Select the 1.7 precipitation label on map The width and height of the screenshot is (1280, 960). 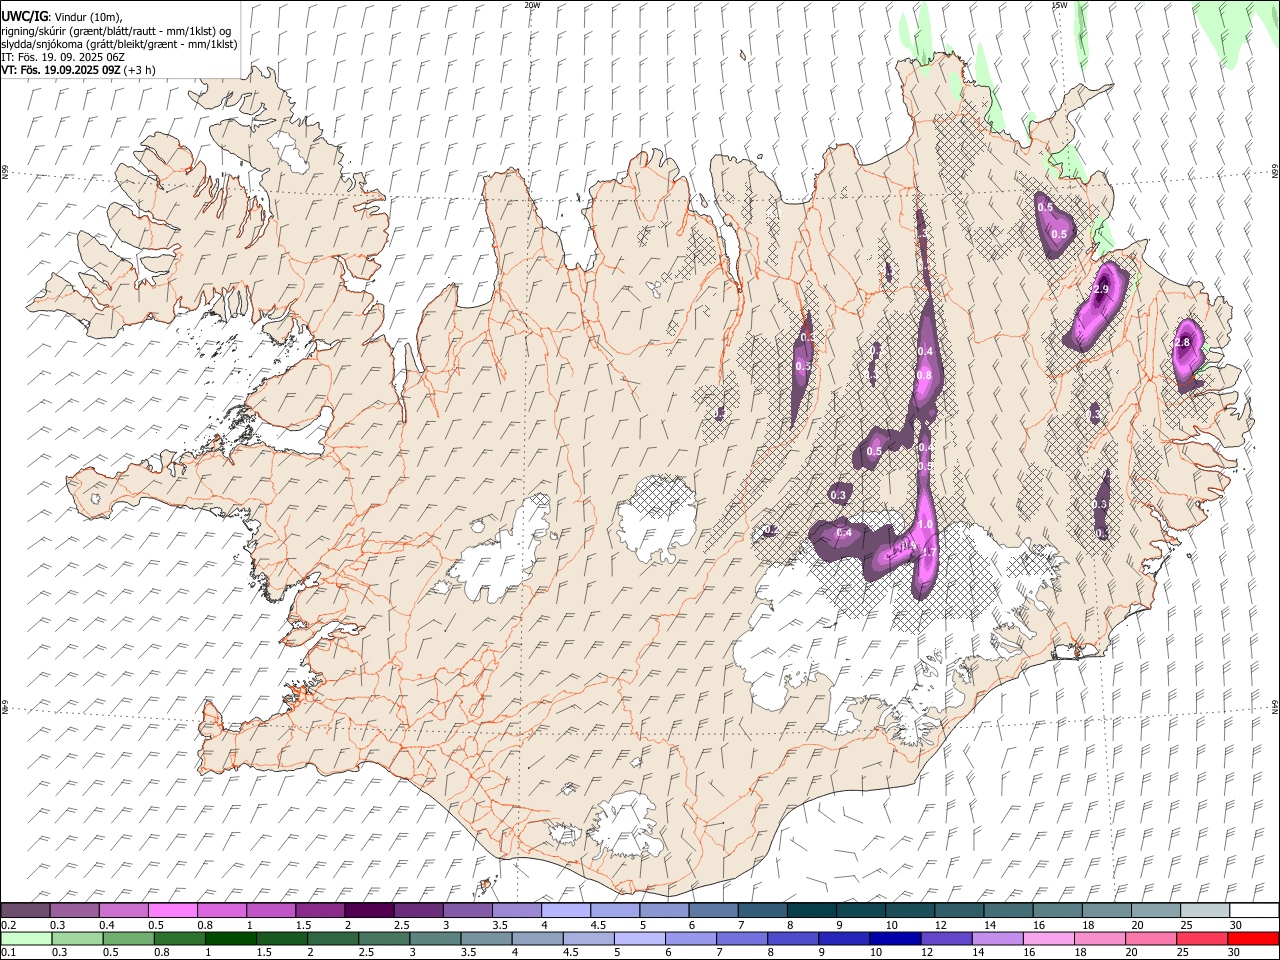[928, 552]
